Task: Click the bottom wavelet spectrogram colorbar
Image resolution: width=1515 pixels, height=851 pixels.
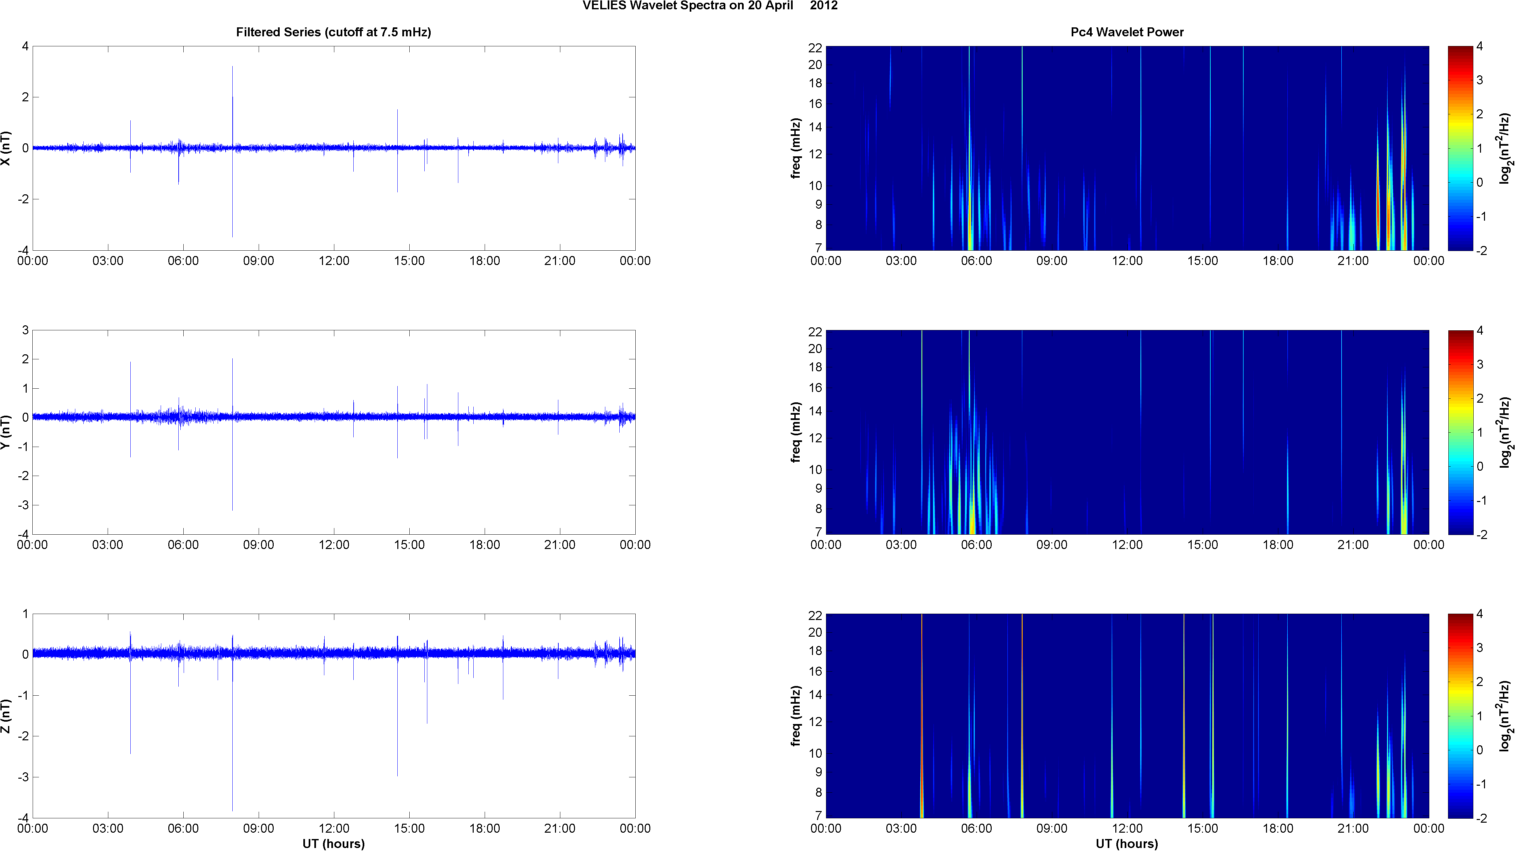Action: [1460, 716]
